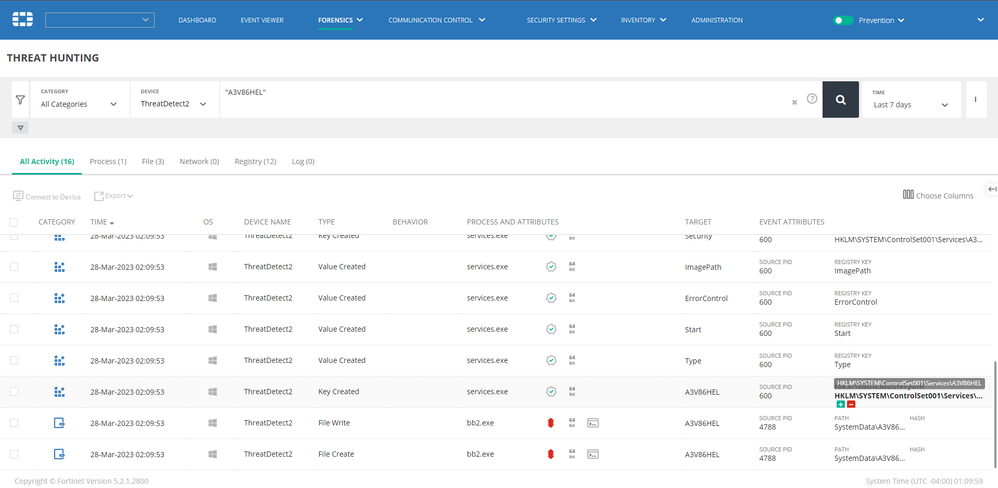
Task: Switch to the Registry (12) tab
Action: (x=255, y=161)
